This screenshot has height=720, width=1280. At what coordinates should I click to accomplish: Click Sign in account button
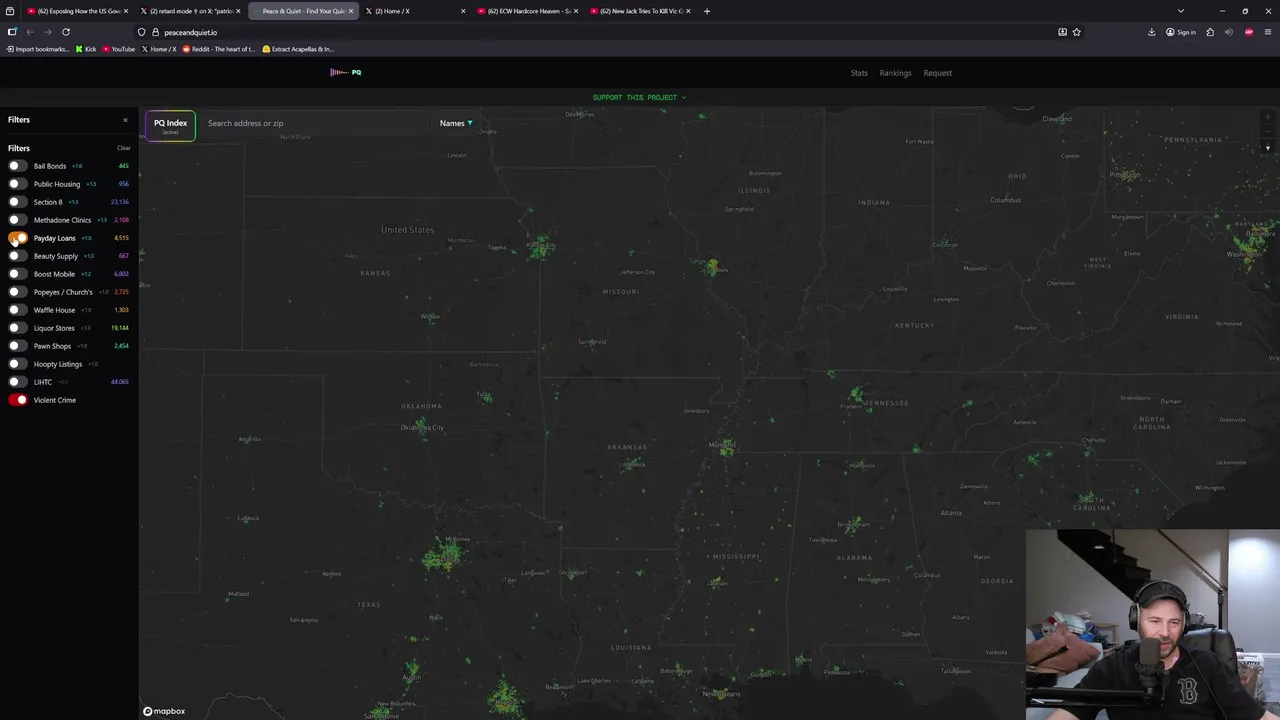[x=1181, y=32]
